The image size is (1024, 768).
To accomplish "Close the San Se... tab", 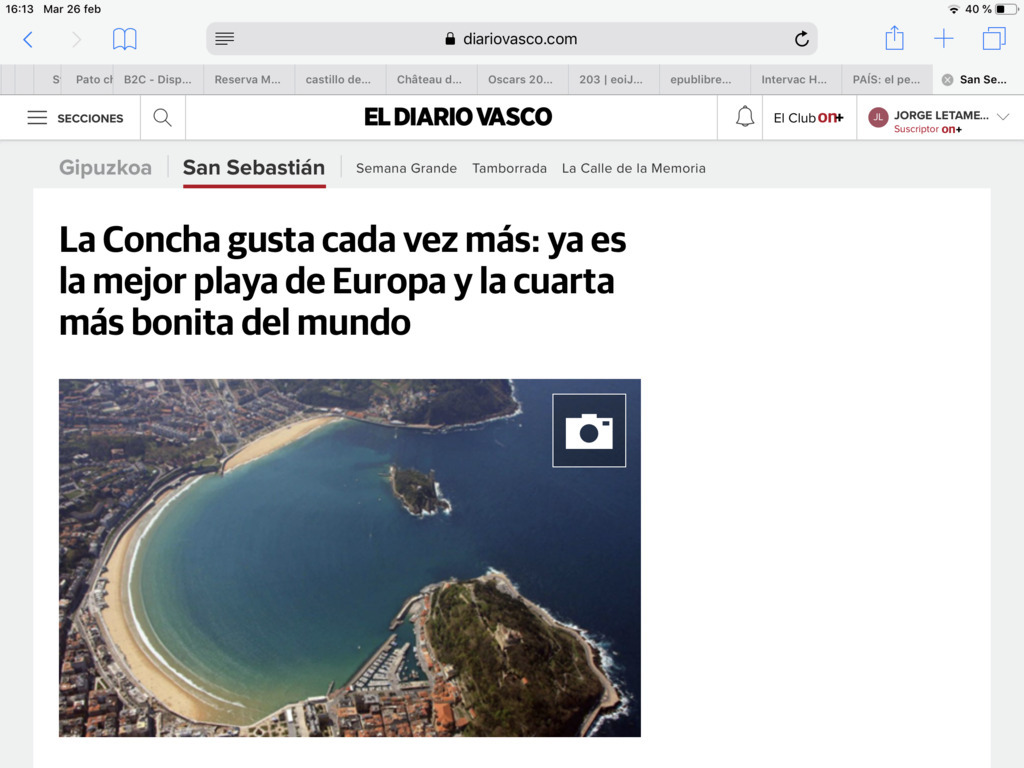I will (947, 80).
